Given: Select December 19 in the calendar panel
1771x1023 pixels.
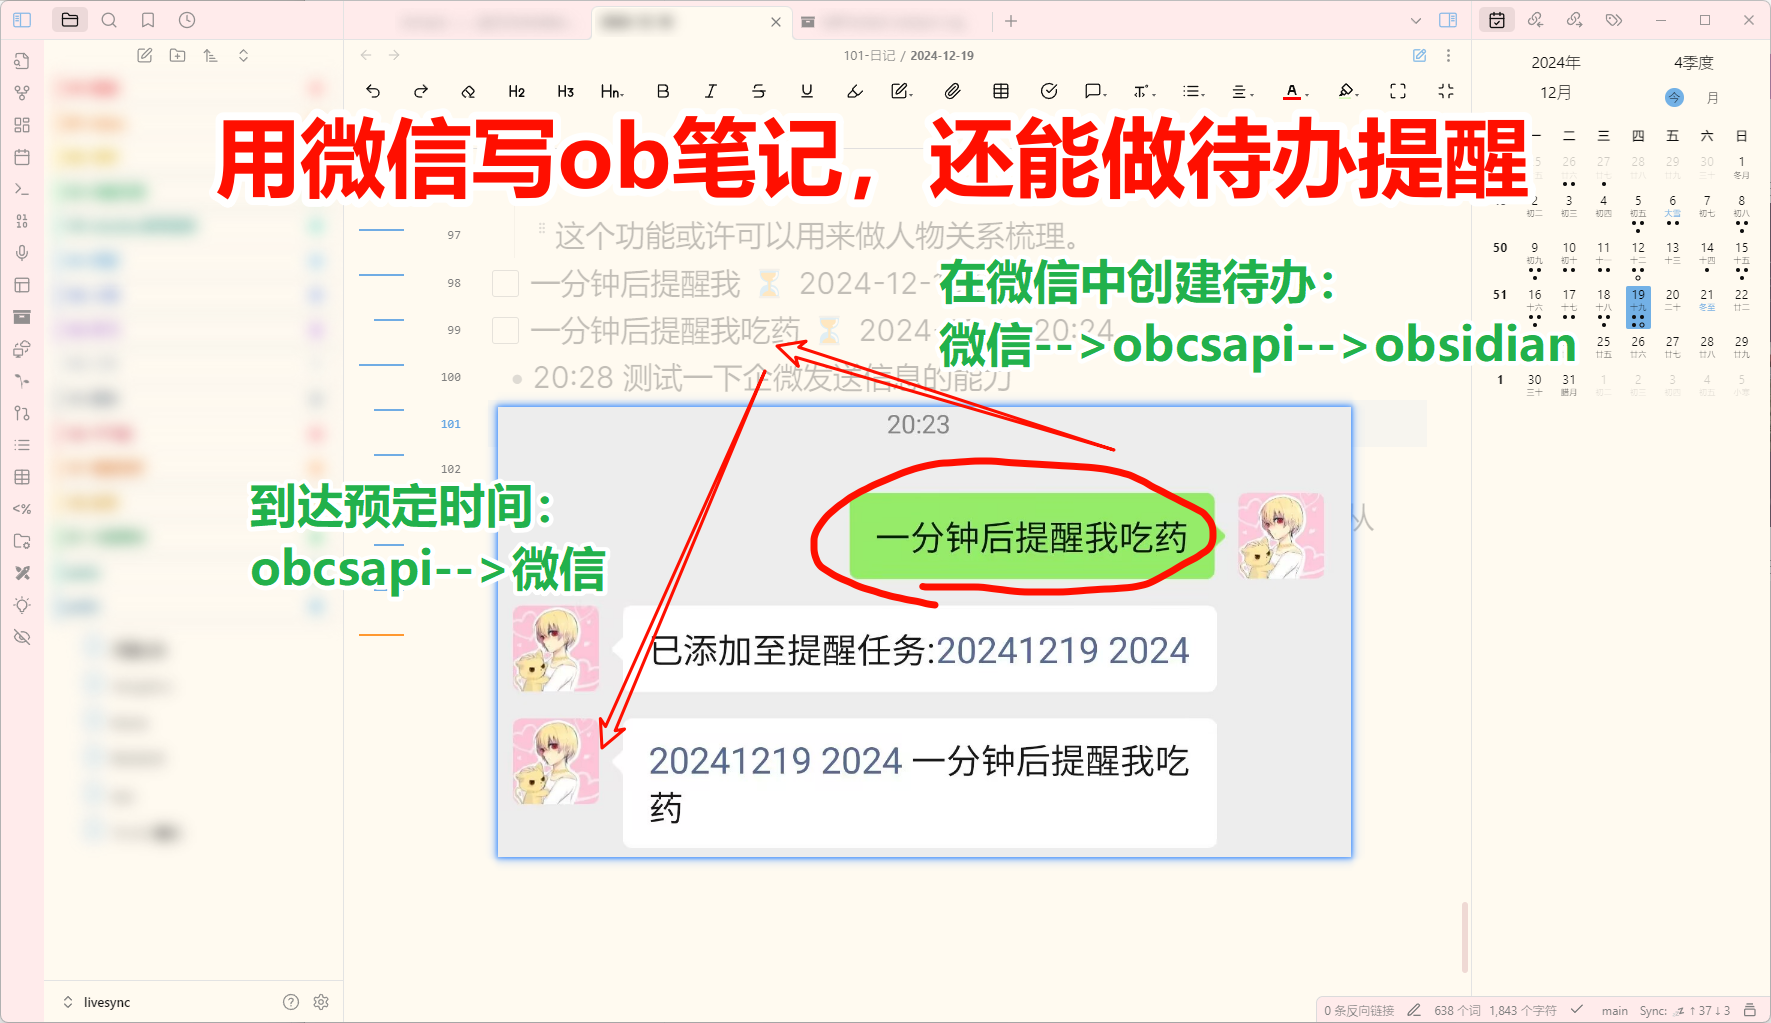Looking at the screenshot, I should coord(1638,300).
